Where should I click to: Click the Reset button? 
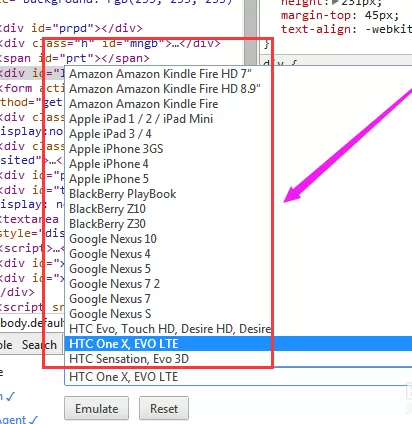click(x=164, y=408)
